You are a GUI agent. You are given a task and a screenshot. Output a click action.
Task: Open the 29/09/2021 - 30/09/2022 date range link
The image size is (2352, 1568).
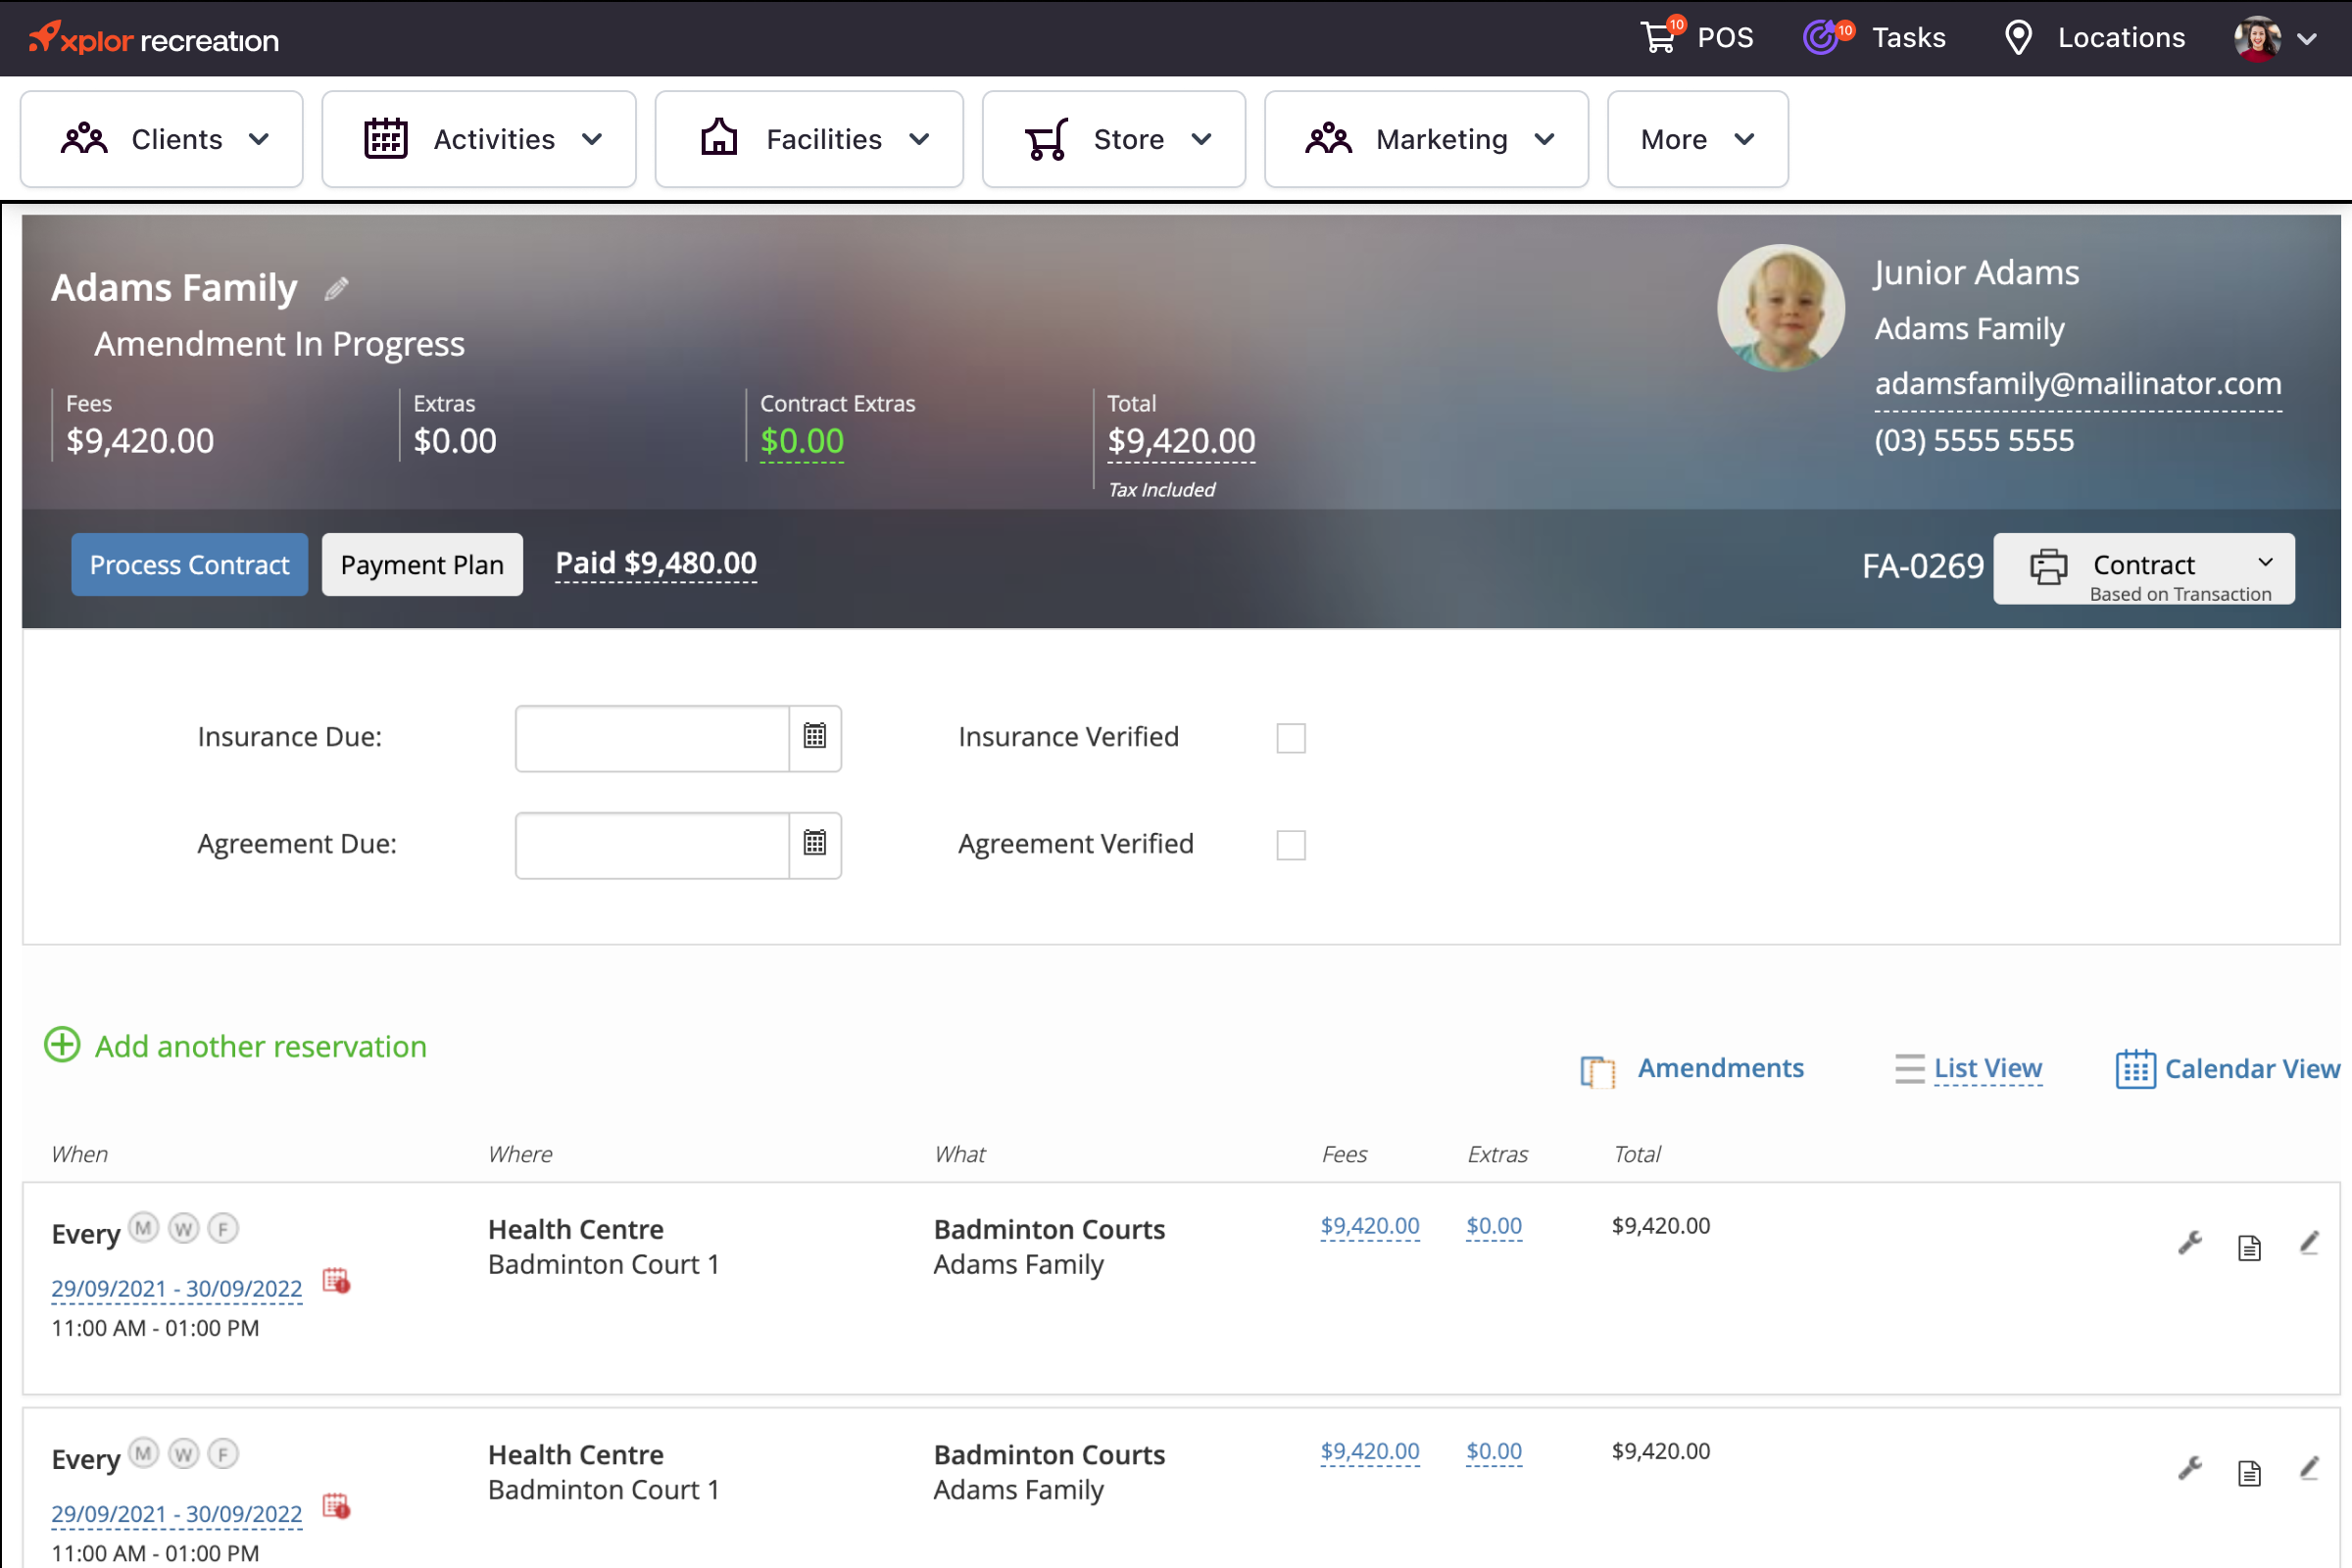176,1288
